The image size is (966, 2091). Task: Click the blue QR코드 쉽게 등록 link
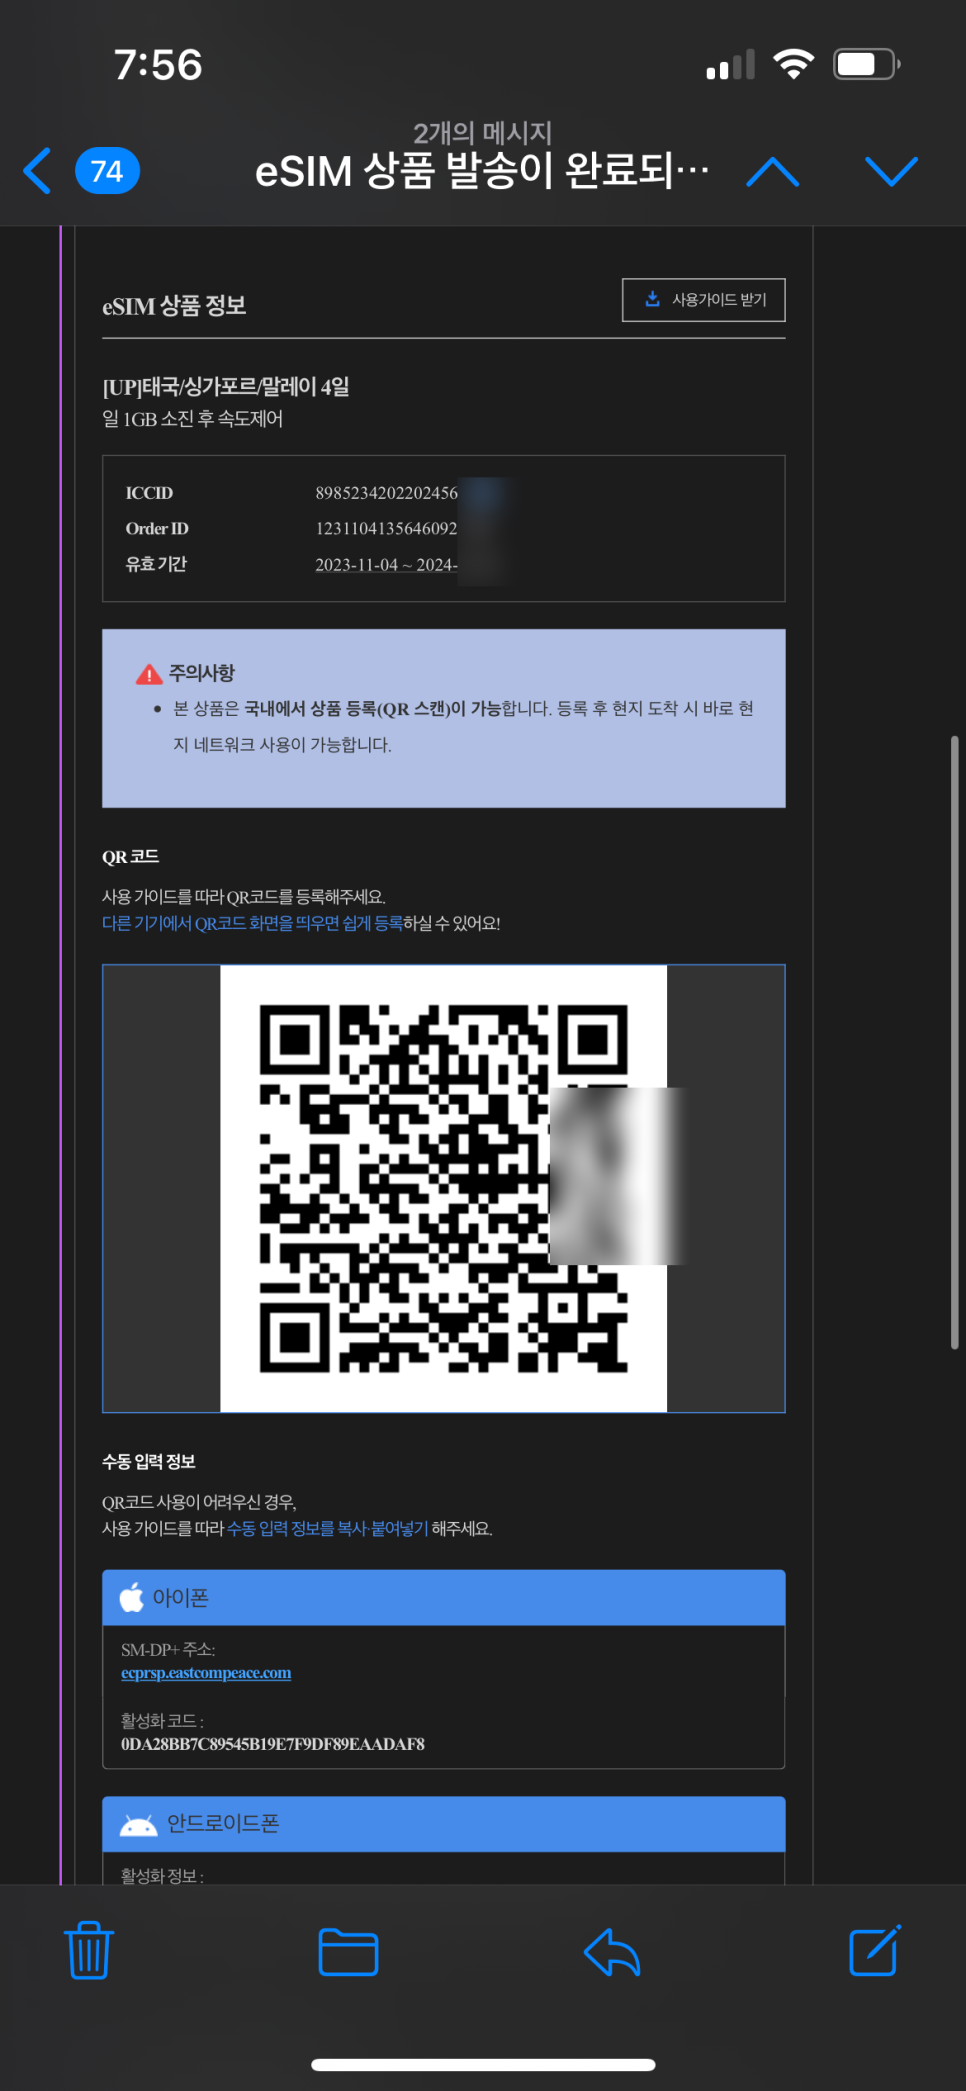point(252,923)
